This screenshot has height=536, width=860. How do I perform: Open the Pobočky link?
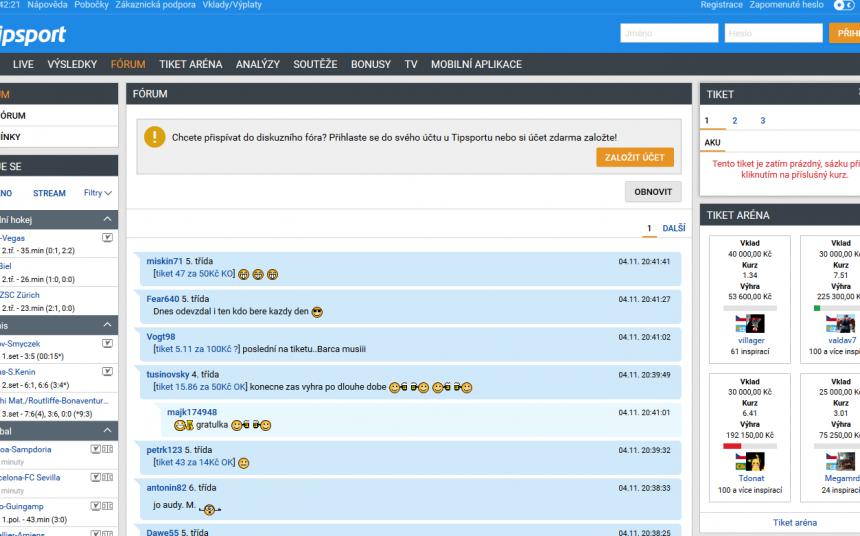[x=91, y=5]
